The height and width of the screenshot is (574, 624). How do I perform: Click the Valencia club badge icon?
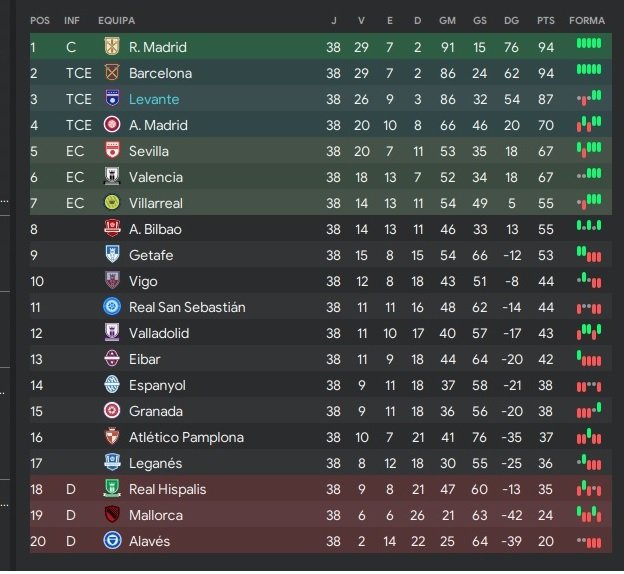click(112, 177)
